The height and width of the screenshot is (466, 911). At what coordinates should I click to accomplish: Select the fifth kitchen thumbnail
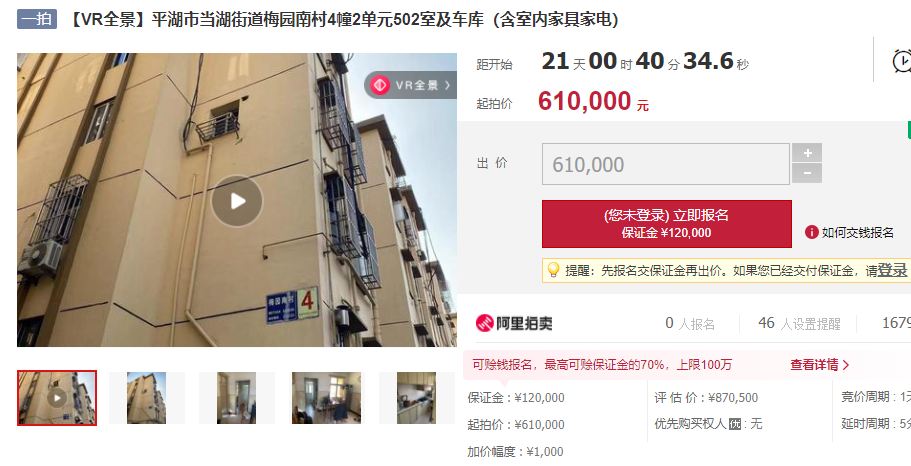tap(417, 398)
